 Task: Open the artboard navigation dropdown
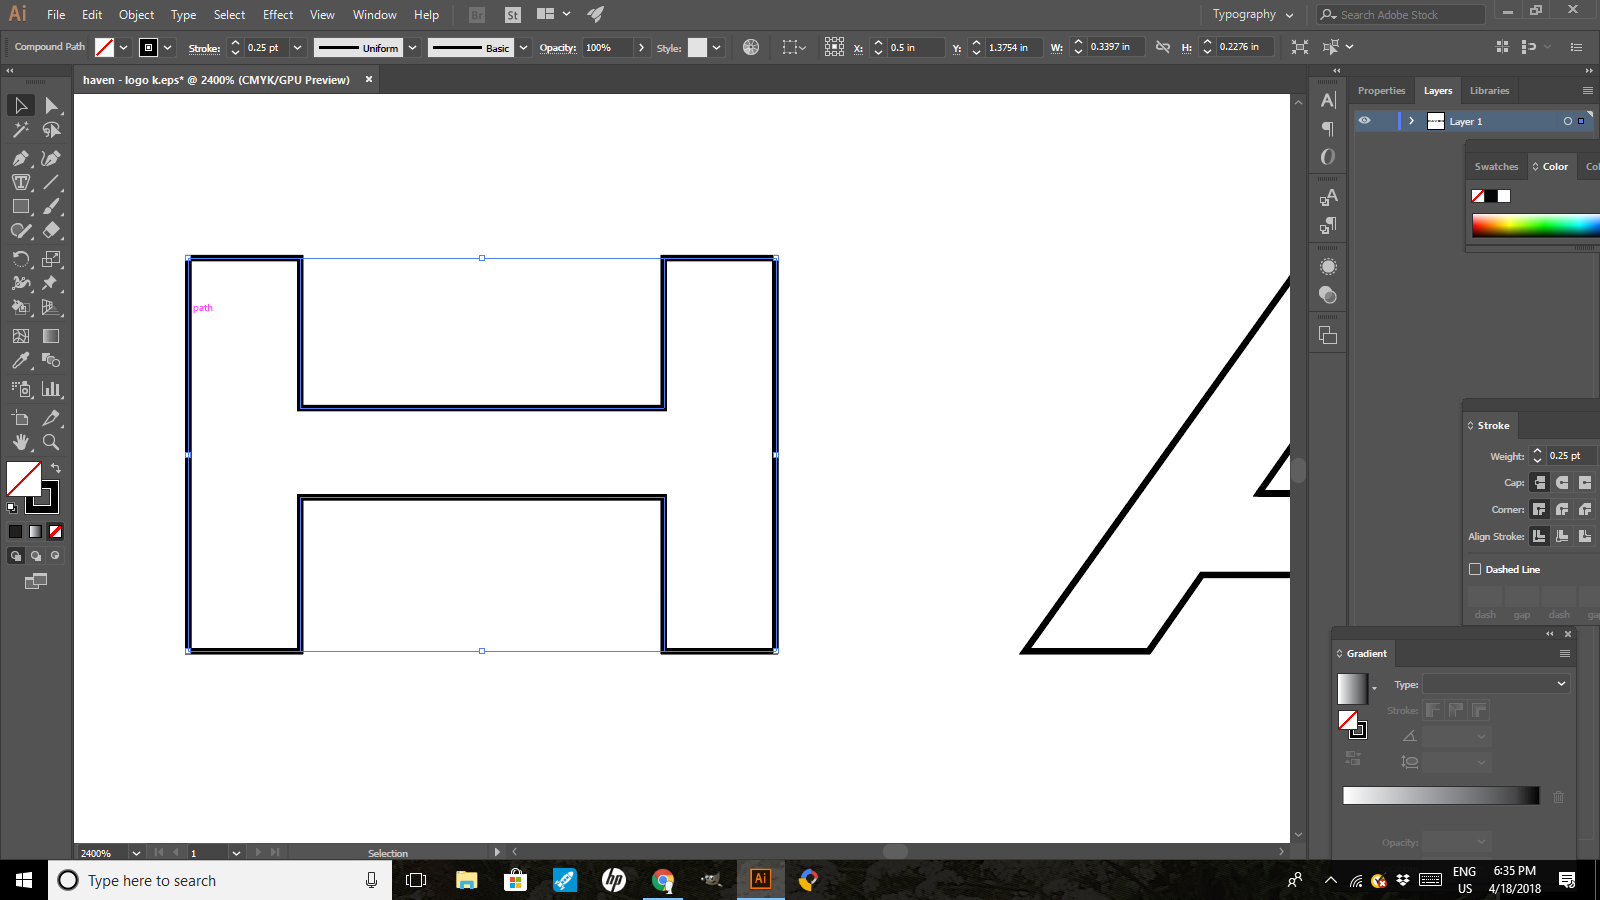pos(236,853)
